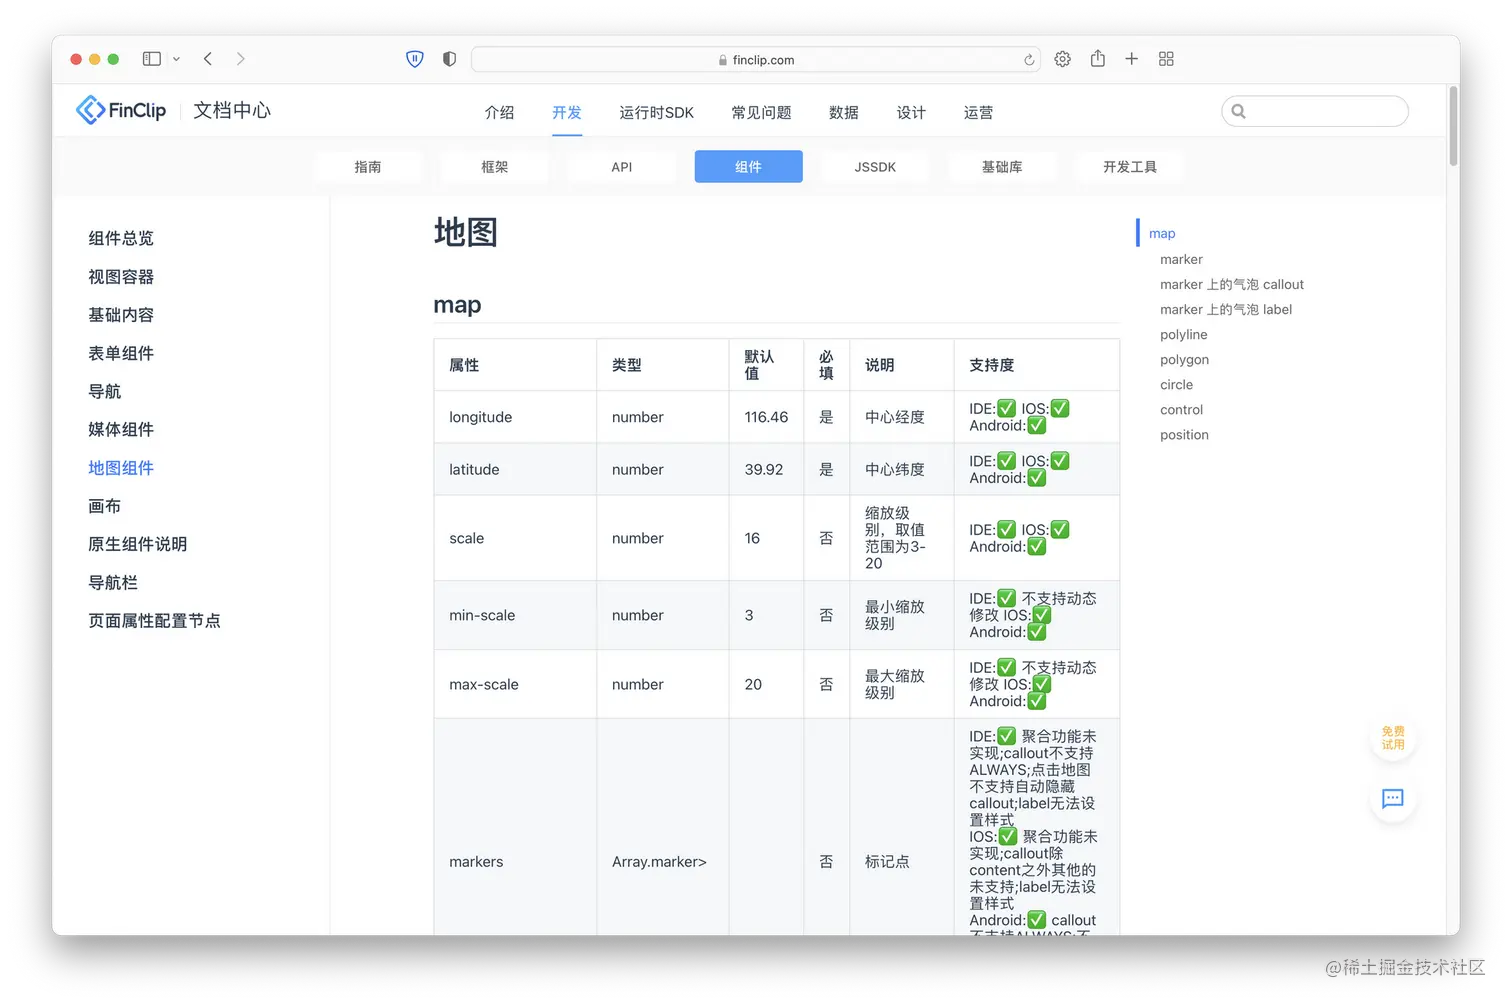The width and height of the screenshot is (1512, 1004).
Task: Open 基础内容 in the left sidebar
Action: pyautogui.click(x=121, y=315)
